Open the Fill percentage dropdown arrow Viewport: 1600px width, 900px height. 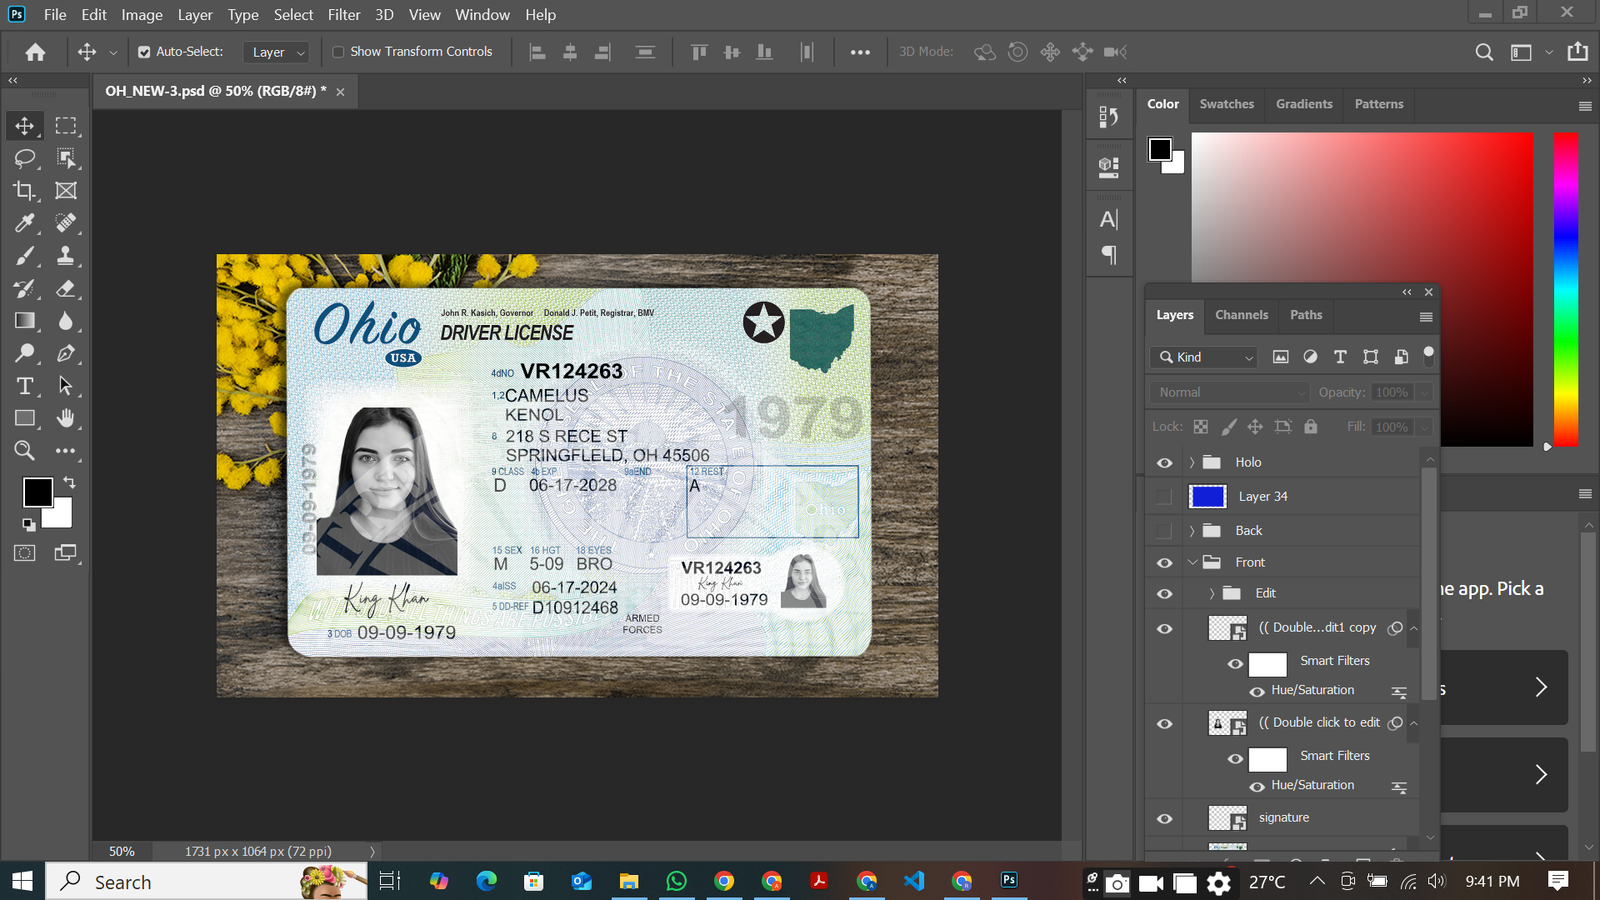[x=1424, y=427]
